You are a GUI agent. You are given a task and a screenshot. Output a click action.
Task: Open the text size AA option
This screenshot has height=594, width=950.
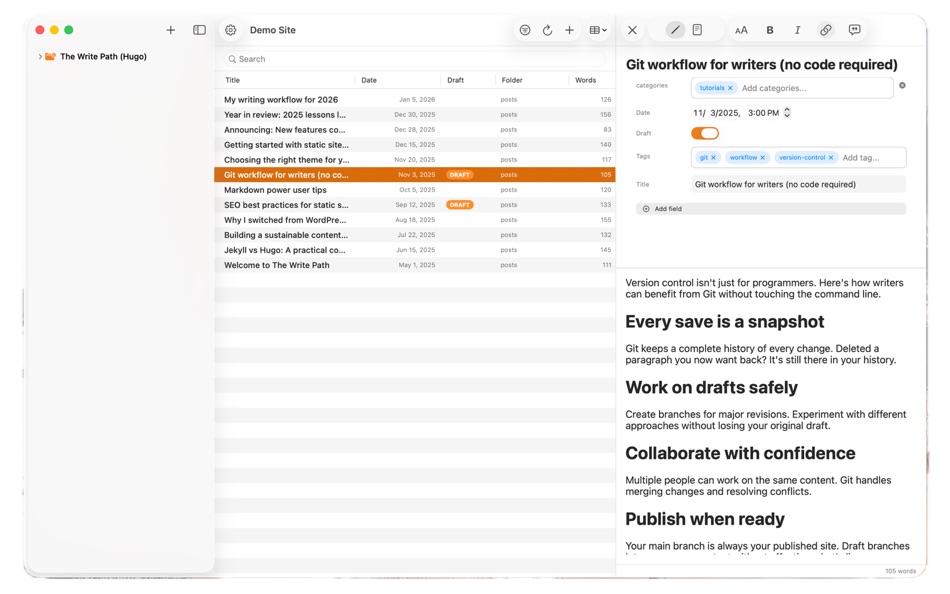[x=741, y=30]
